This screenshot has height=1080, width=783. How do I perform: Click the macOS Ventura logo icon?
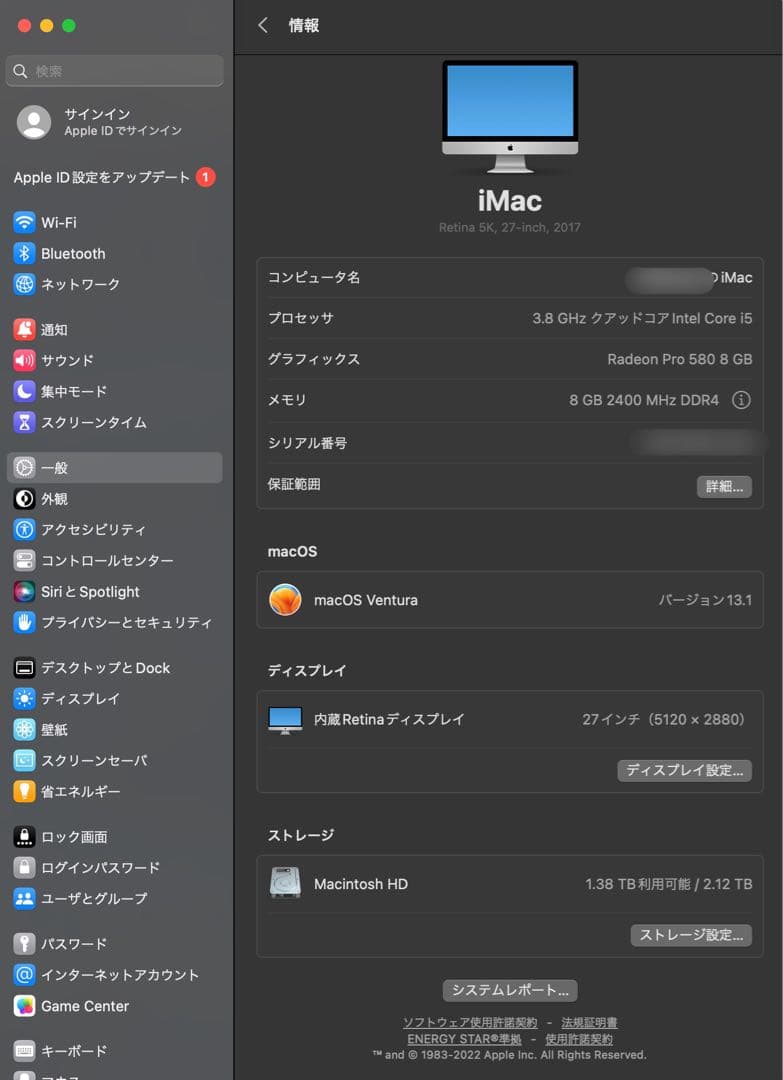point(285,600)
